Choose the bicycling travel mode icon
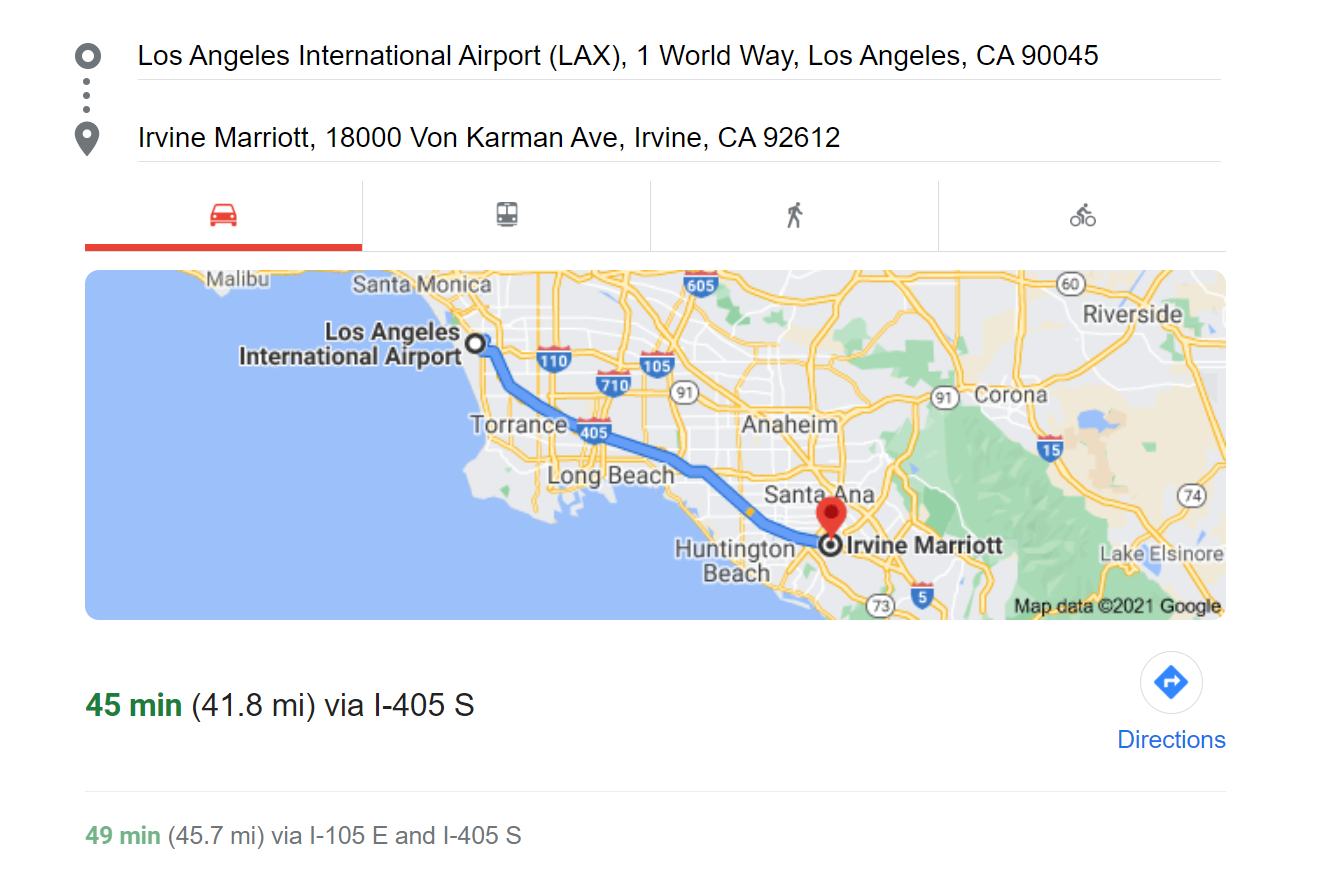The image size is (1339, 877). tap(1083, 215)
